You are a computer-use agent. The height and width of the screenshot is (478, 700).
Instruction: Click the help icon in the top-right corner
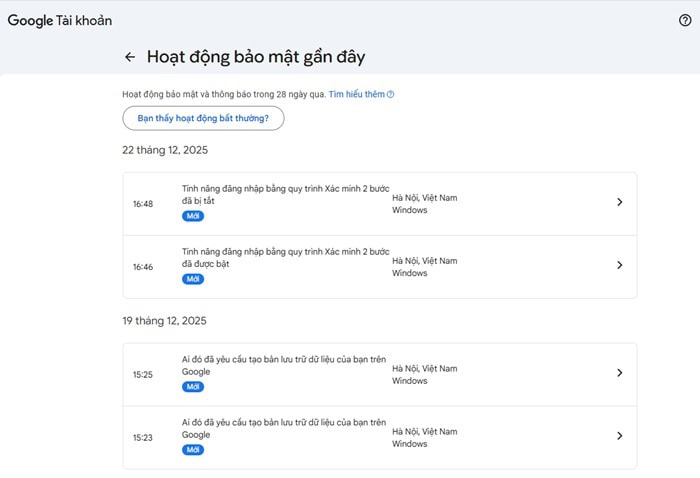click(x=685, y=20)
